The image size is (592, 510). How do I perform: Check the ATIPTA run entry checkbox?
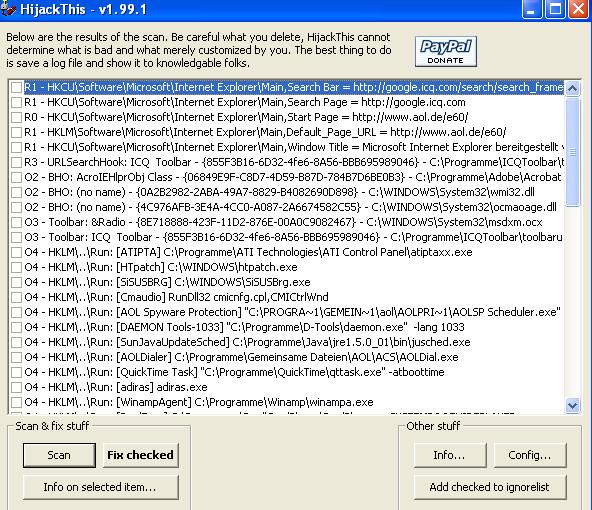point(16,252)
